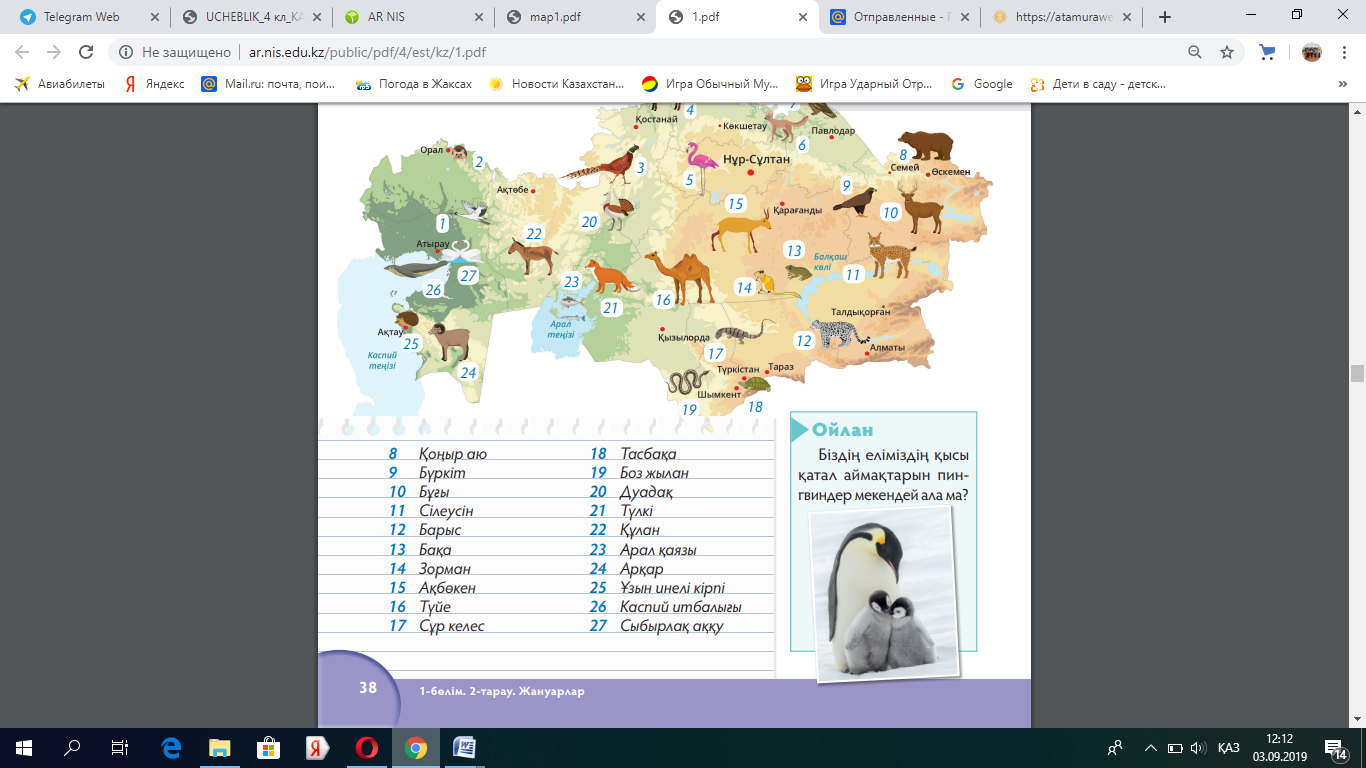Open Task View on the taskbar
Image resolution: width=1366 pixels, height=768 pixels.
pyautogui.click(x=120, y=747)
